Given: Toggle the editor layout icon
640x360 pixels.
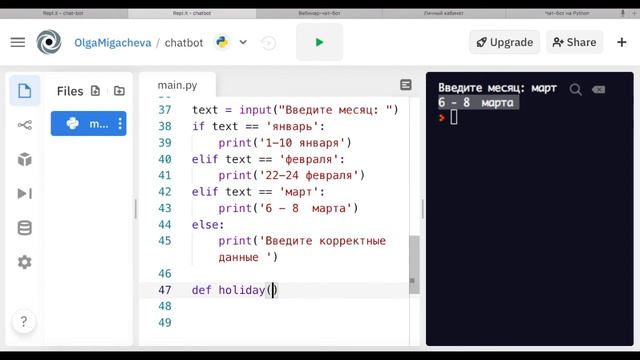Looking at the screenshot, I should [x=406, y=85].
